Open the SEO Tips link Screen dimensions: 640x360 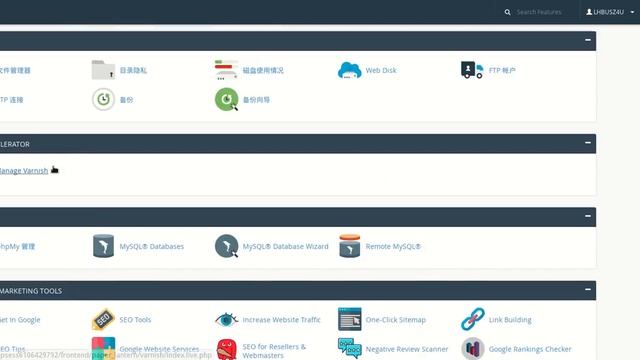click(13, 349)
